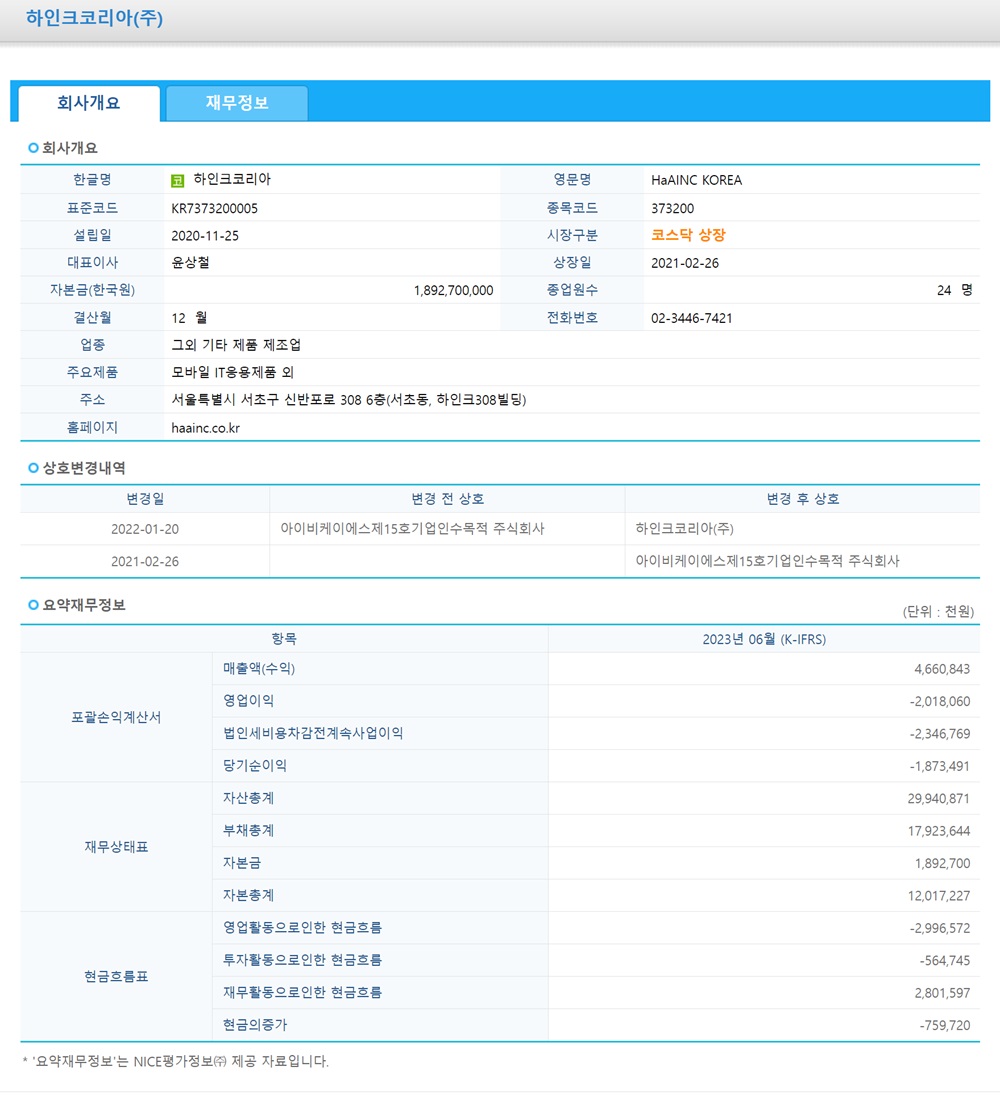Click the 매출액(수익) row label
This screenshot has width=1000, height=1096.
[x=259, y=668]
